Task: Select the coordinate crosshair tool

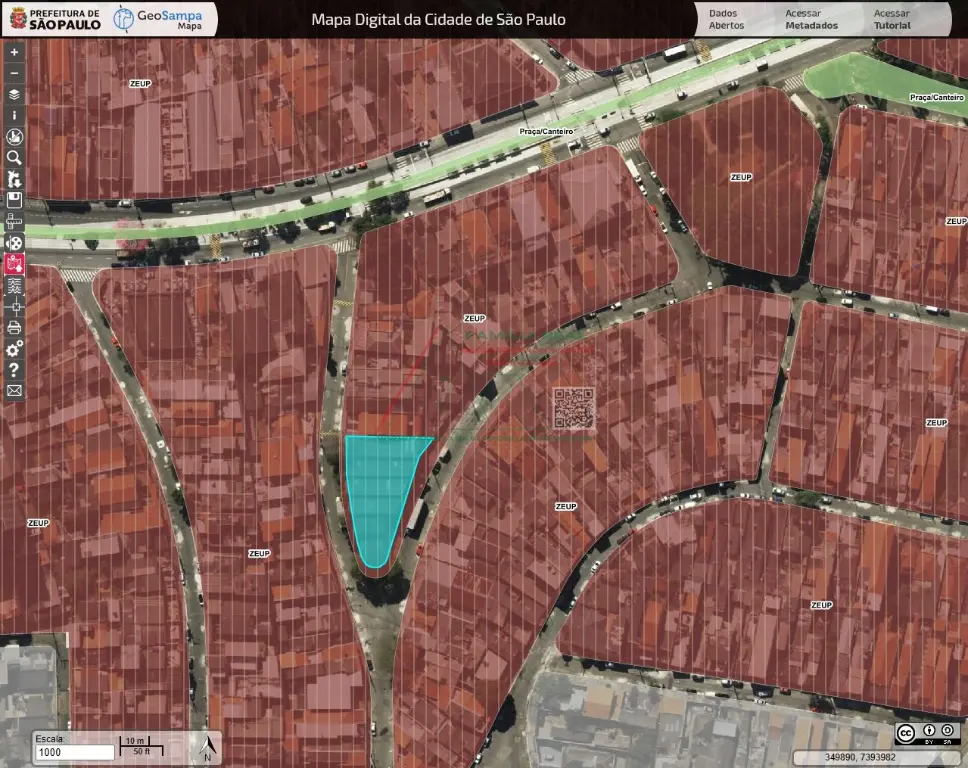Action: coord(14,306)
